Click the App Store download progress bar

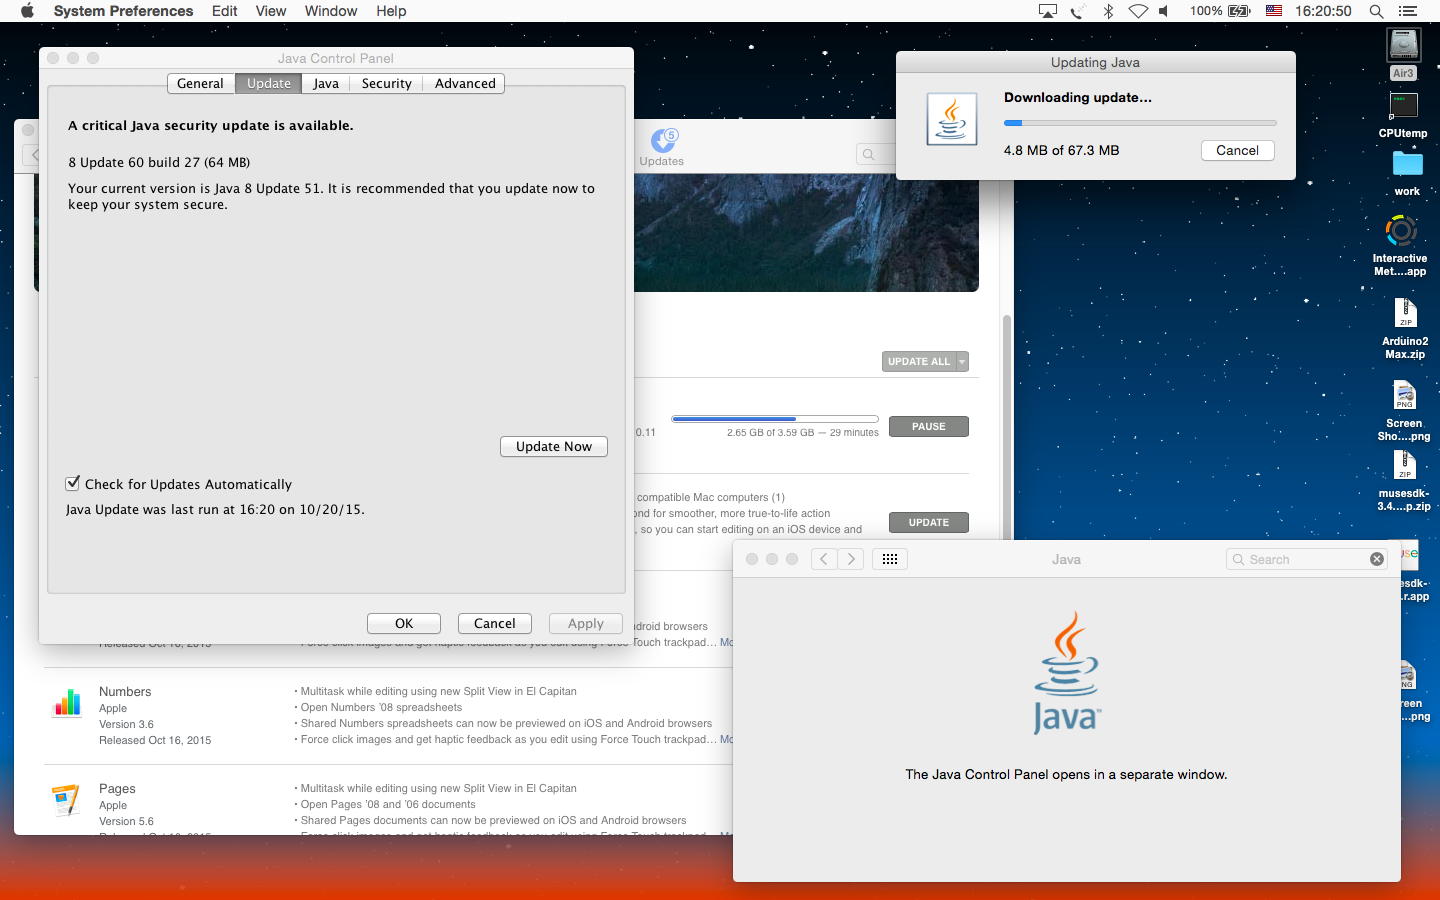[775, 419]
